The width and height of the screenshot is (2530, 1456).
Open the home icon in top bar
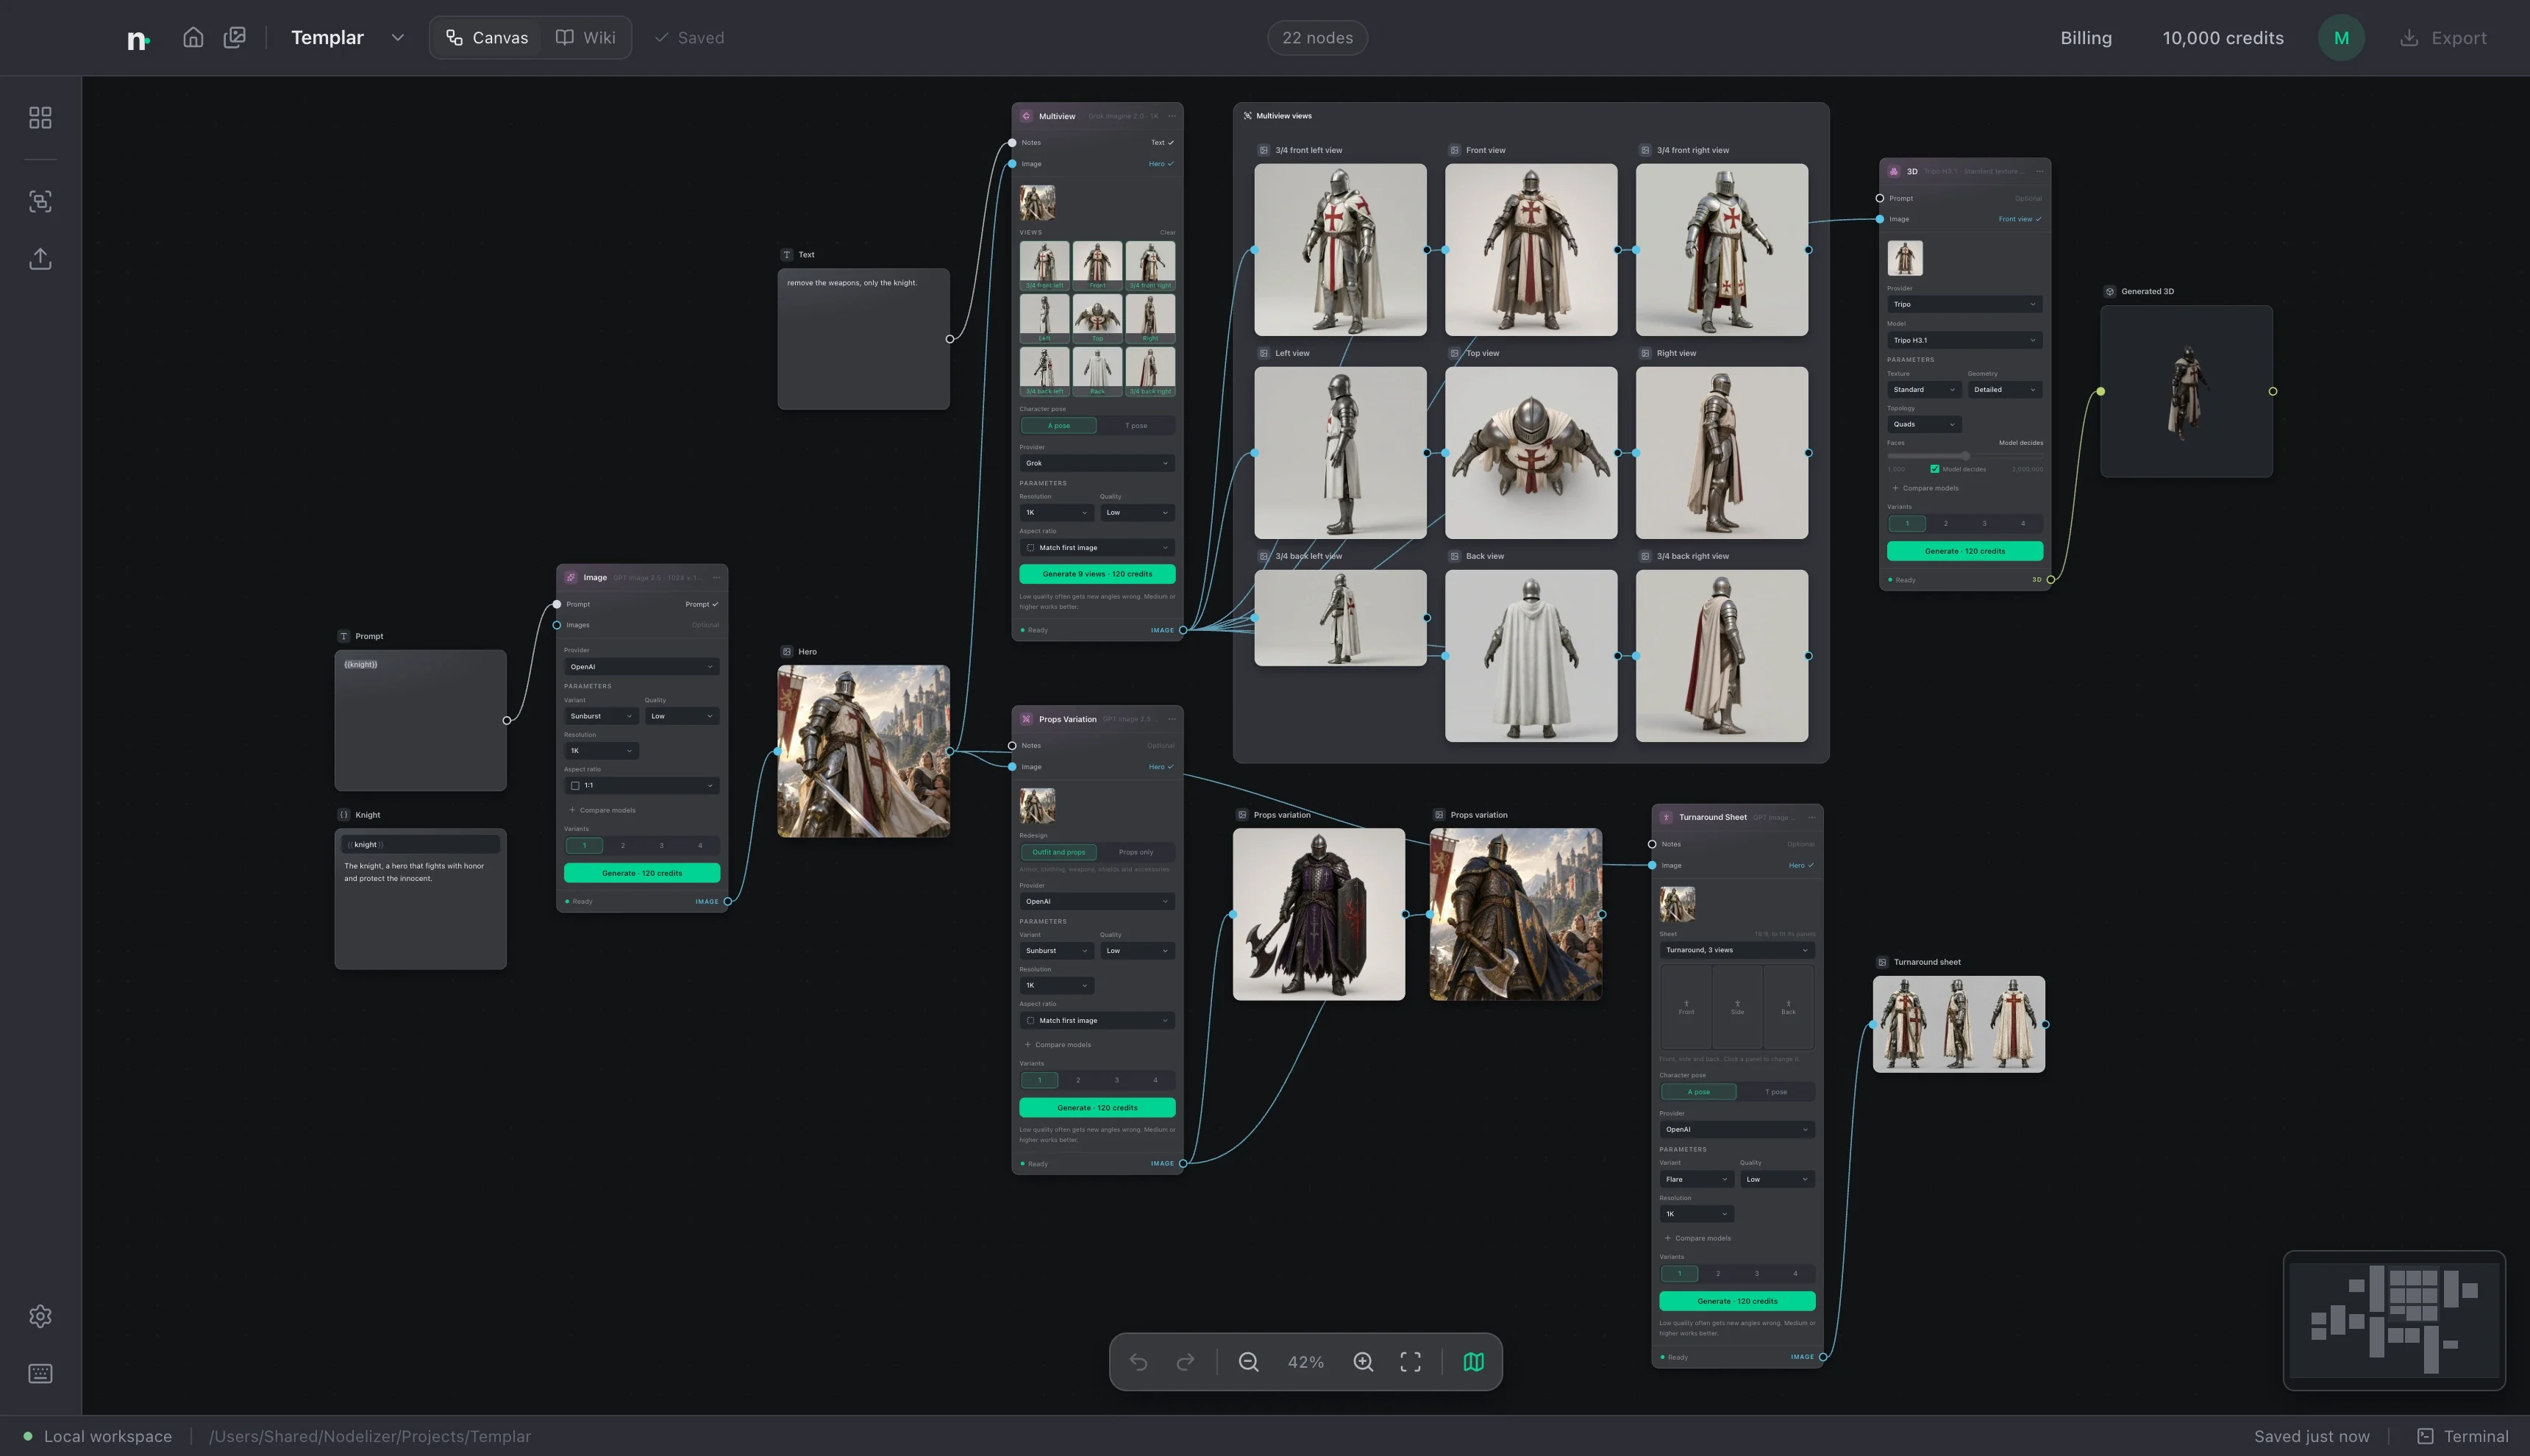[x=193, y=37]
